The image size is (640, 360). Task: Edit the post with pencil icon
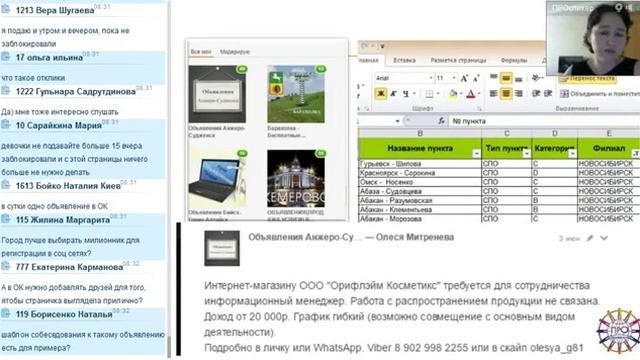click(x=589, y=238)
